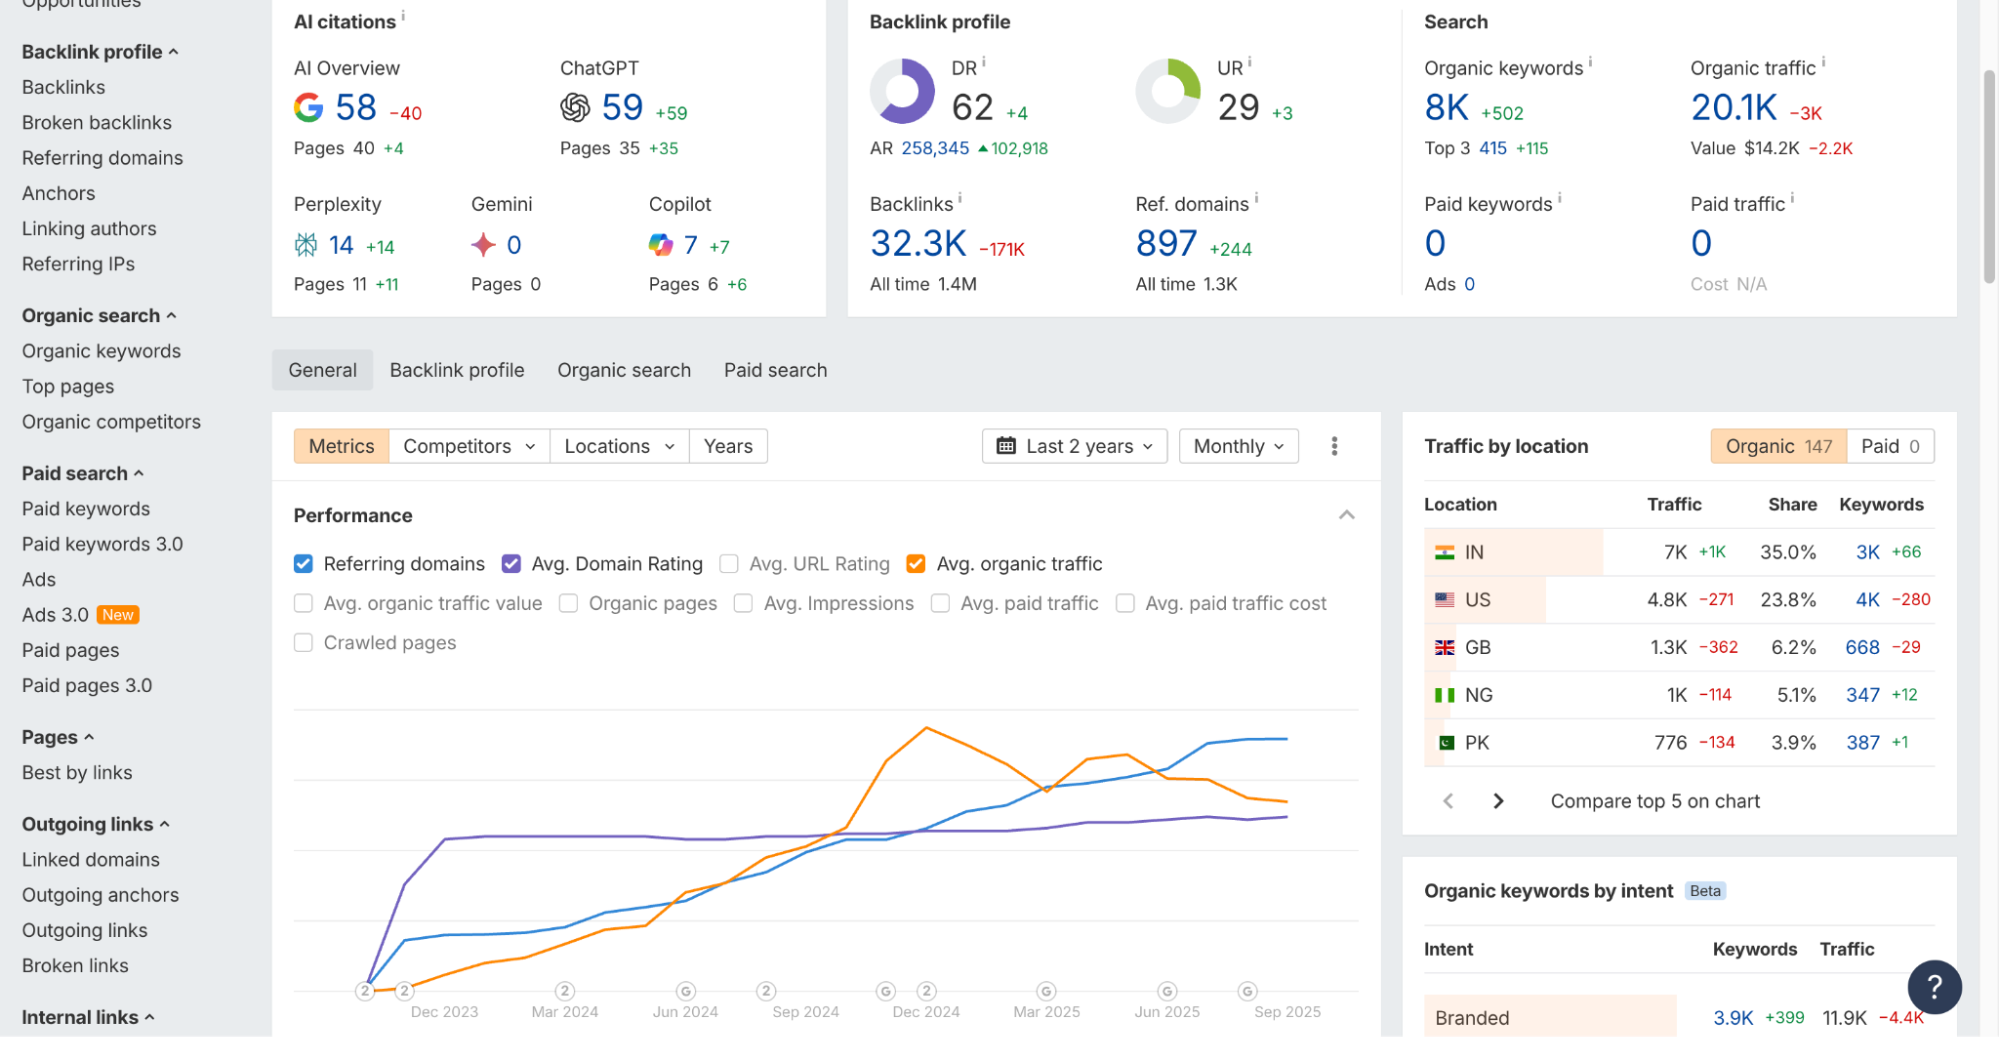Image resolution: width=1999 pixels, height=1037 pixels.
Task: Check the Crawled pages checkbox
Action: (x=303, y=642)
